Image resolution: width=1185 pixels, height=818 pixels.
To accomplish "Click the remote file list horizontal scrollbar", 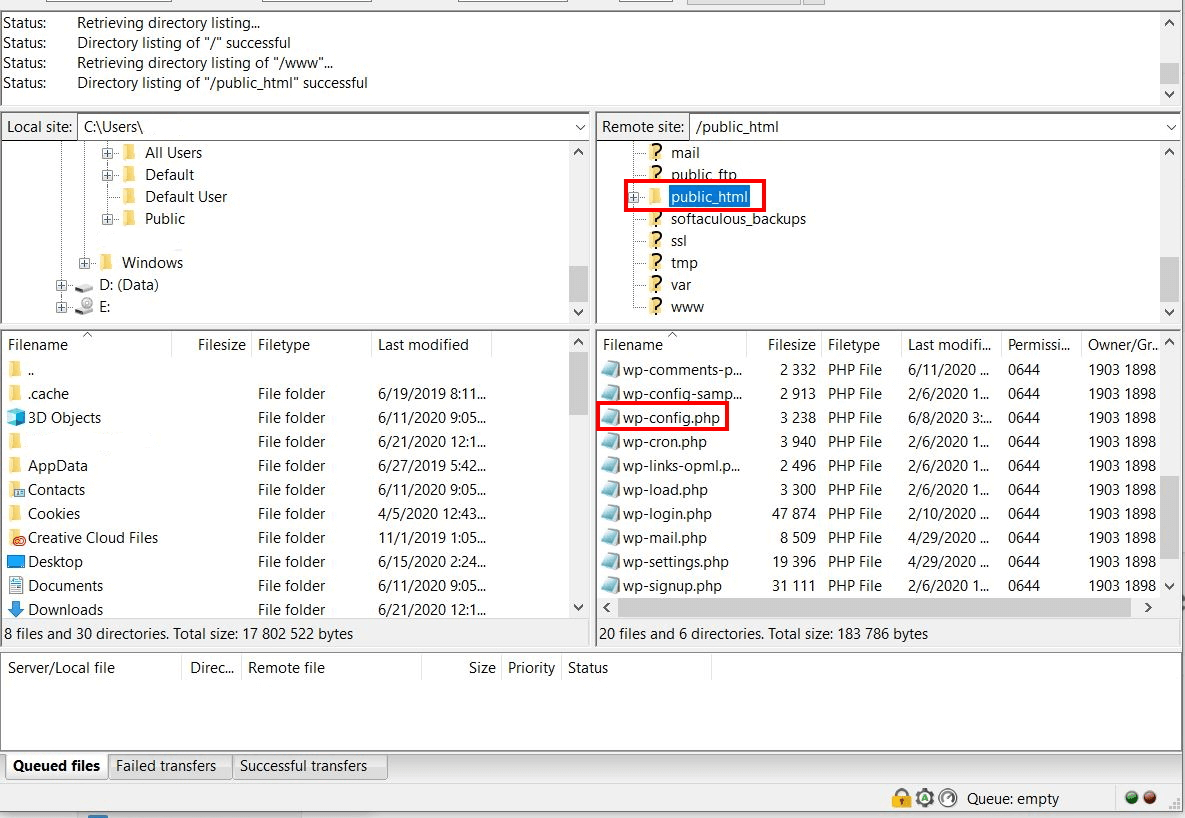I will coord(874,607).
